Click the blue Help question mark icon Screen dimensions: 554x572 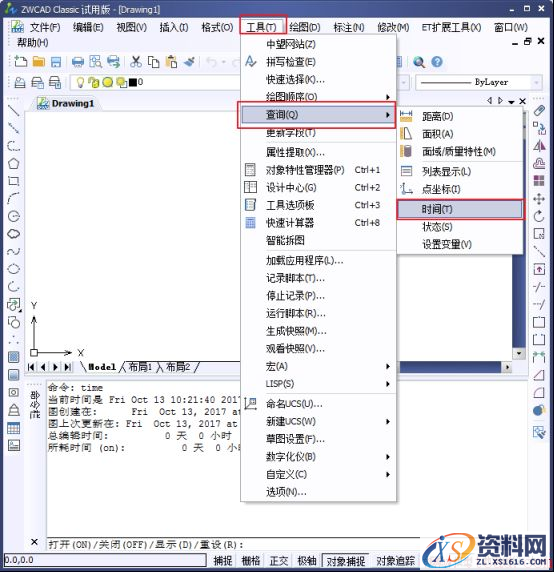[437, 62]
